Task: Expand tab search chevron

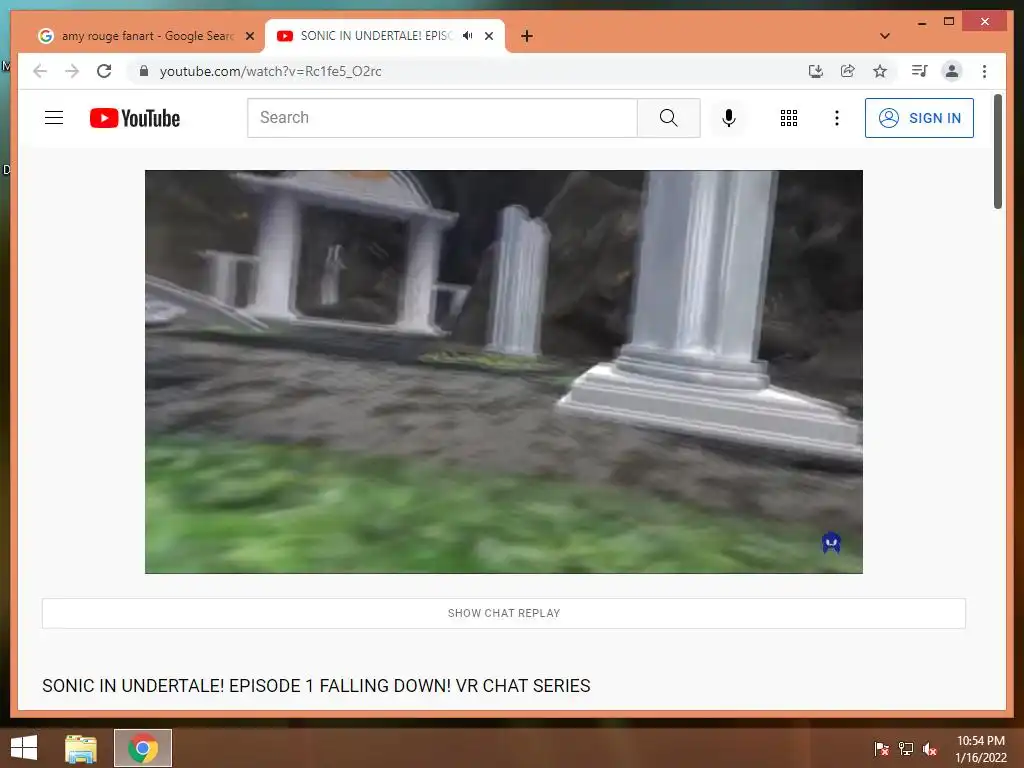Action: point(885,36)
